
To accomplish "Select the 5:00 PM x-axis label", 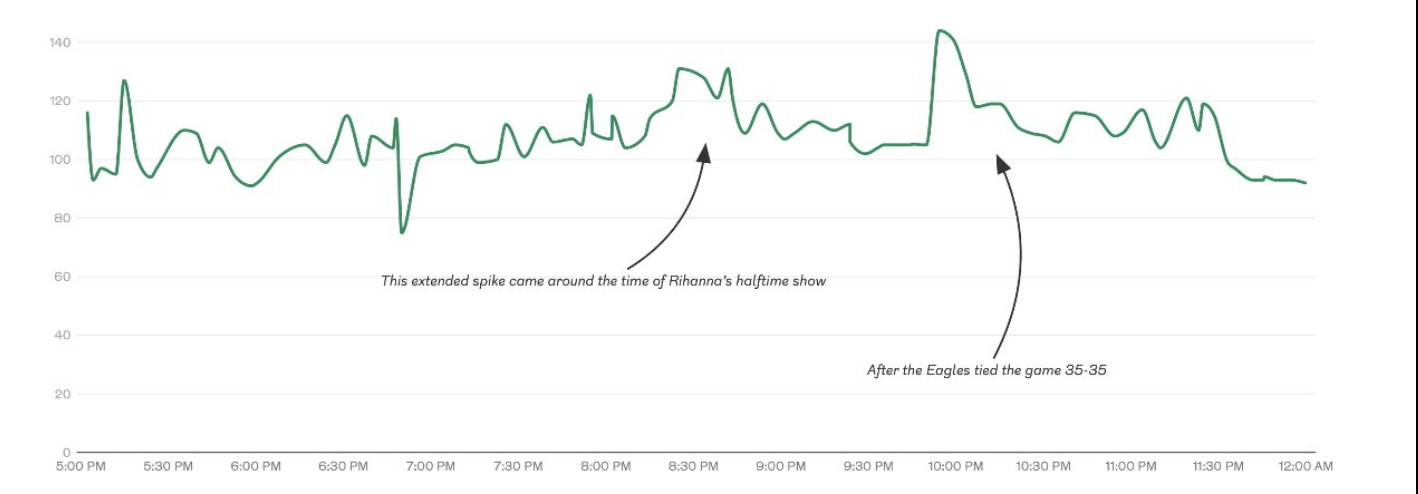I will pos(81,467).
